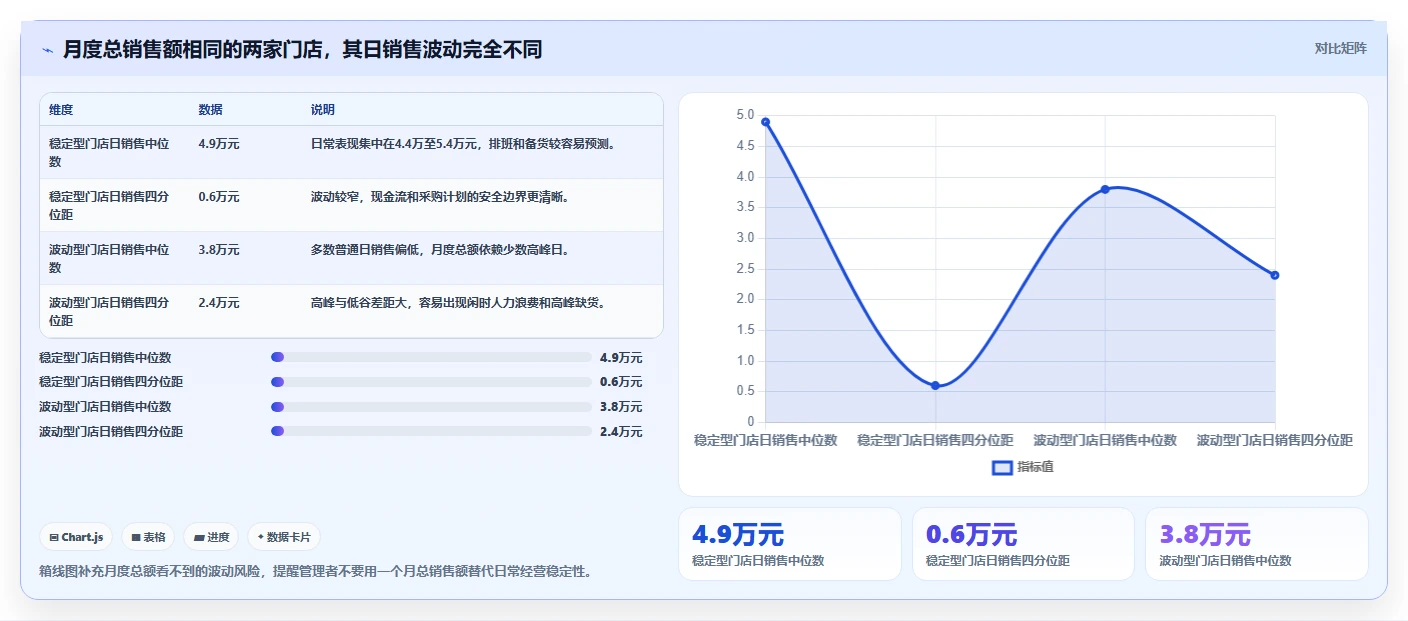This screenshot has height=621, width=1408.
Task: Select the 数据卡片 chip
Action: tap(284, 537)
